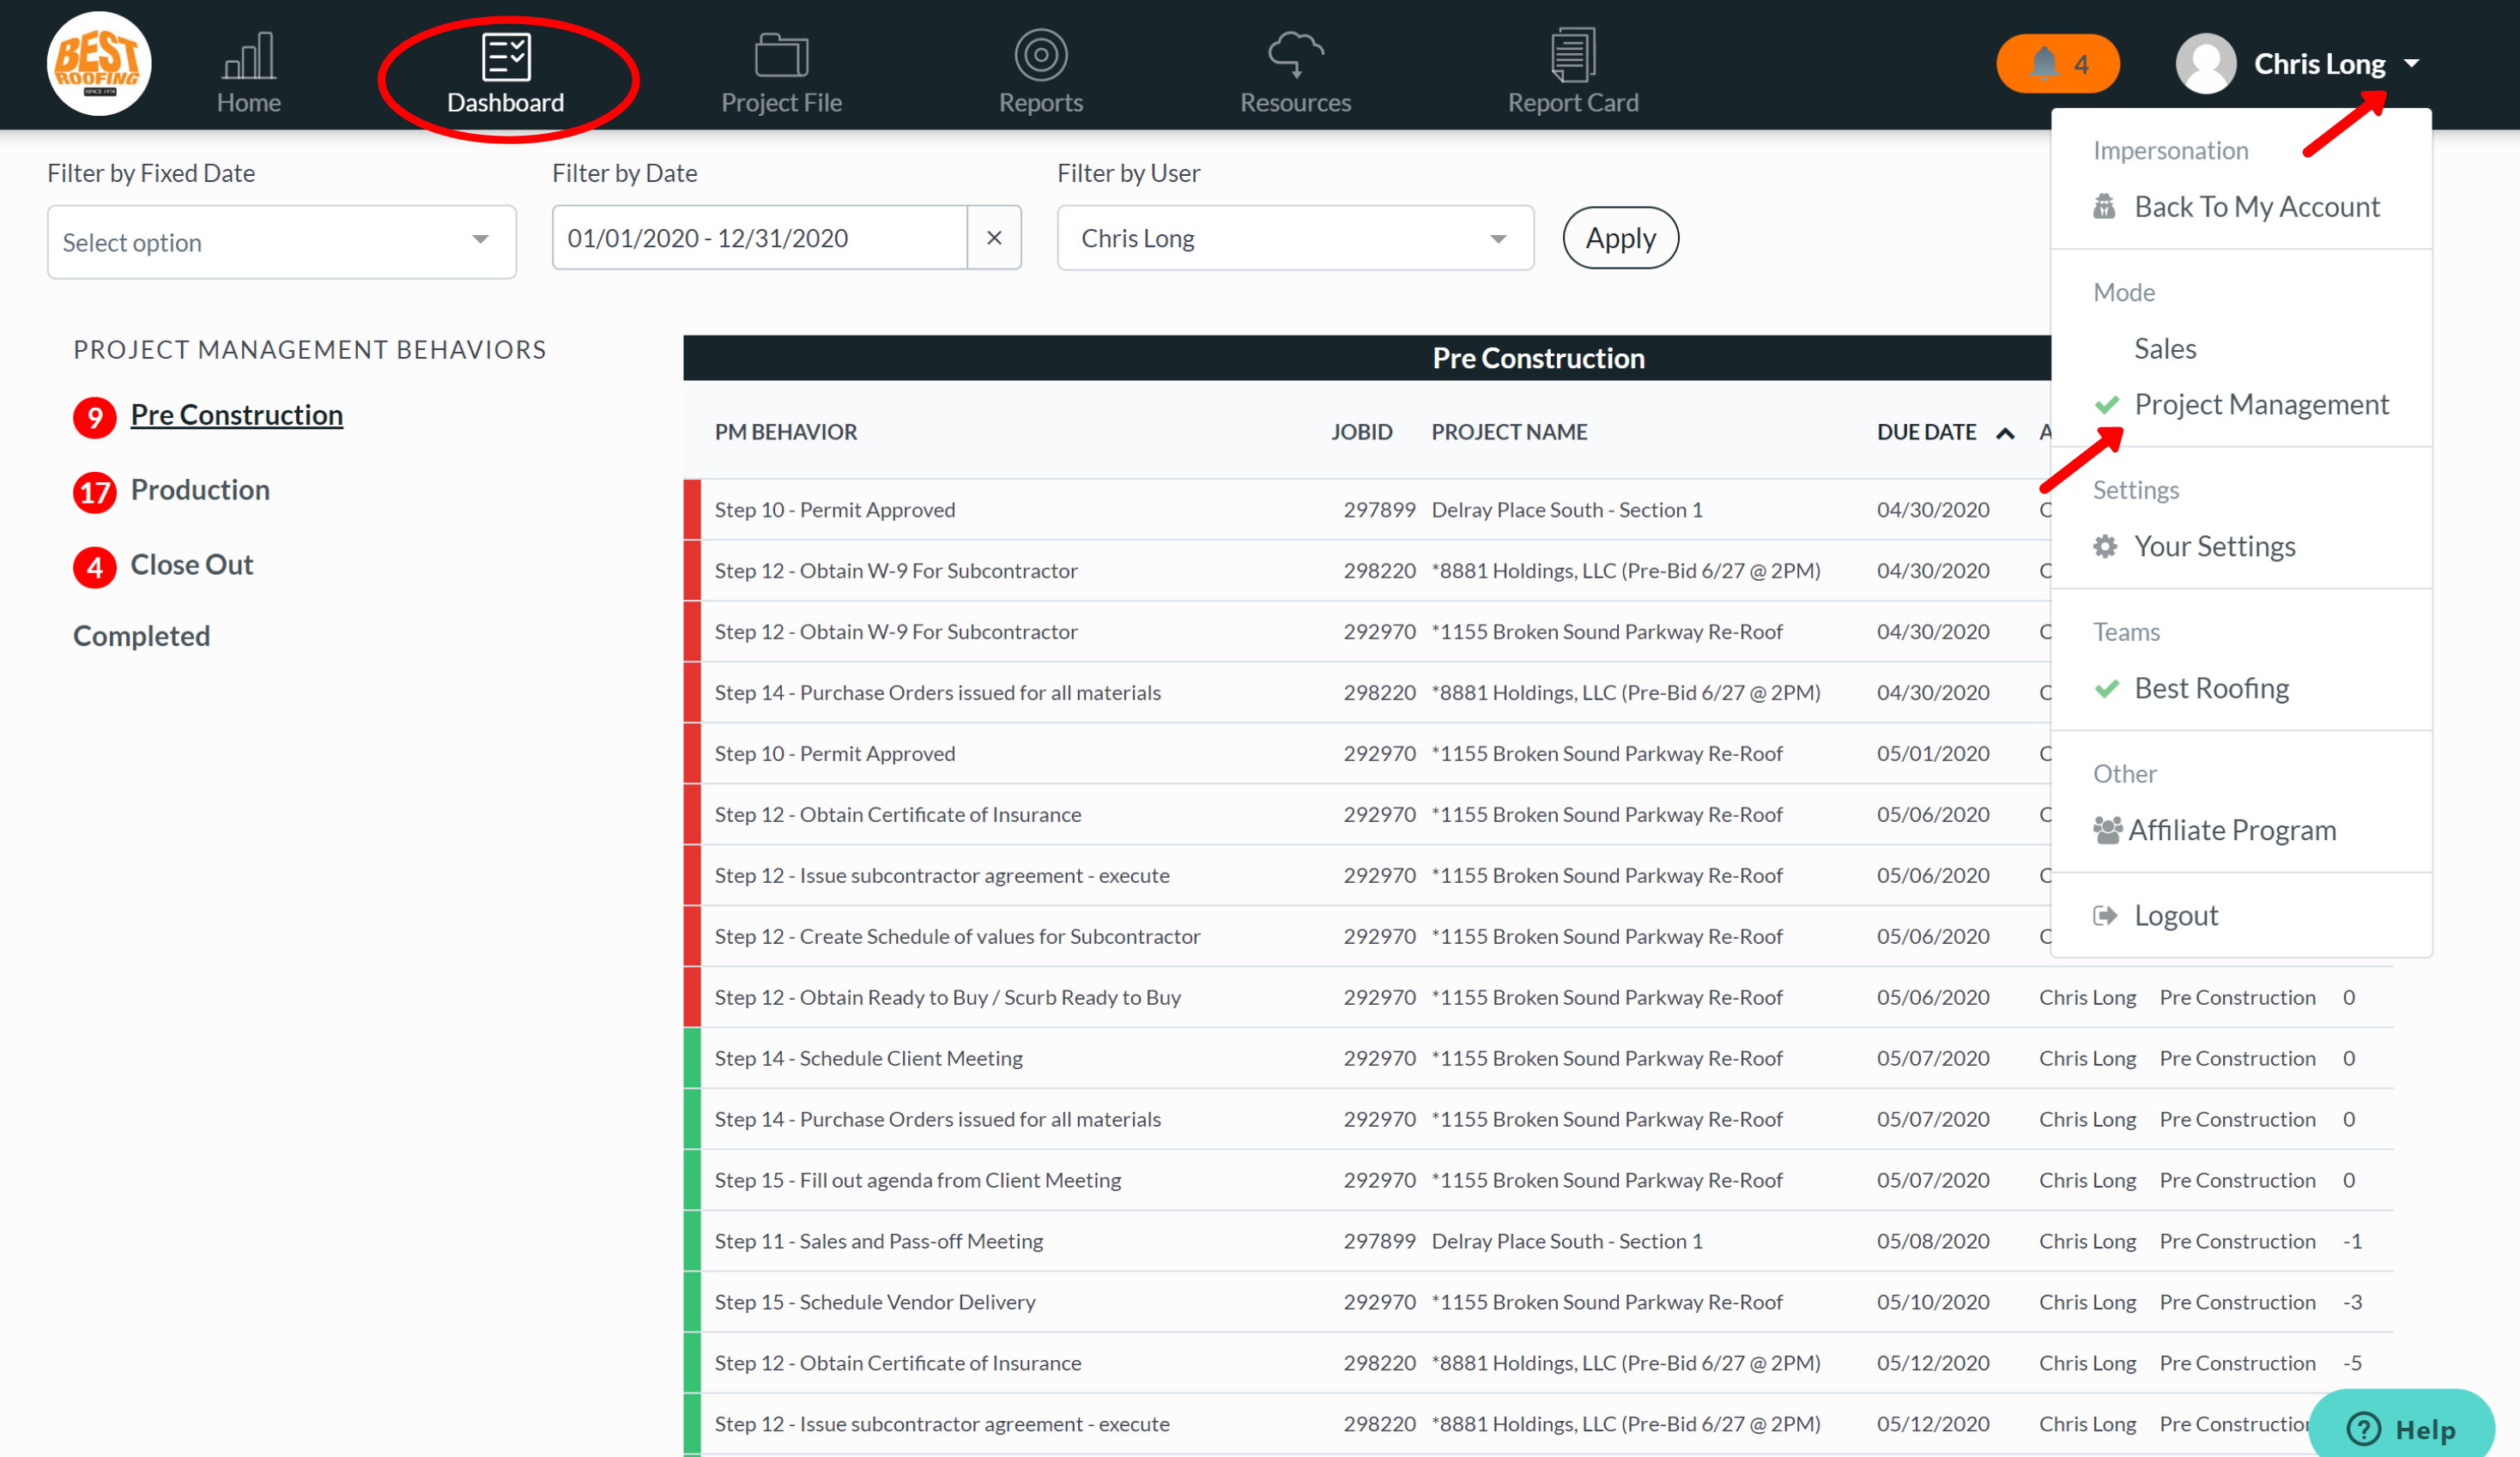Click Step 12 - Create Schedule of values for Subcontractor
Image resolution: width=2520 pixels, height=1457 pixels.
(x=957, y=936)
